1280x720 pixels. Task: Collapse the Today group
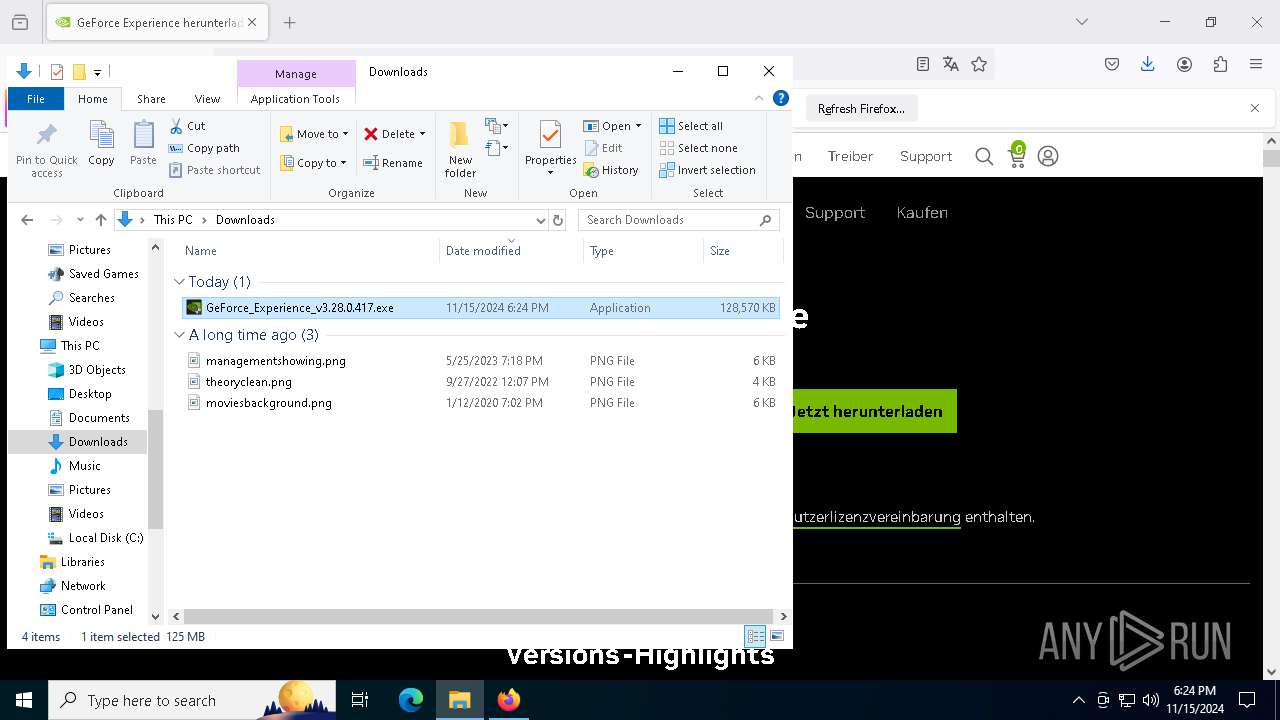pyautogui.click(x=180, y=282)
